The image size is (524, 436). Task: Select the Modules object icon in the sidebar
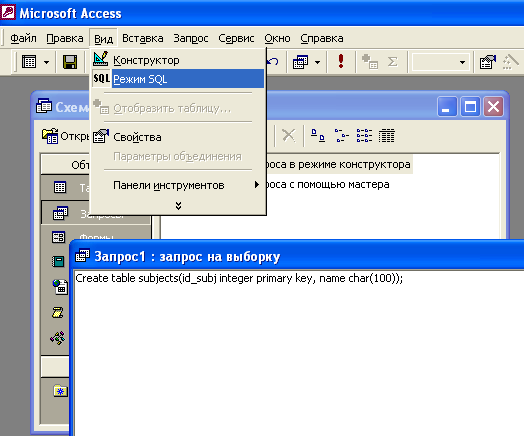click(x=58, y=338)
